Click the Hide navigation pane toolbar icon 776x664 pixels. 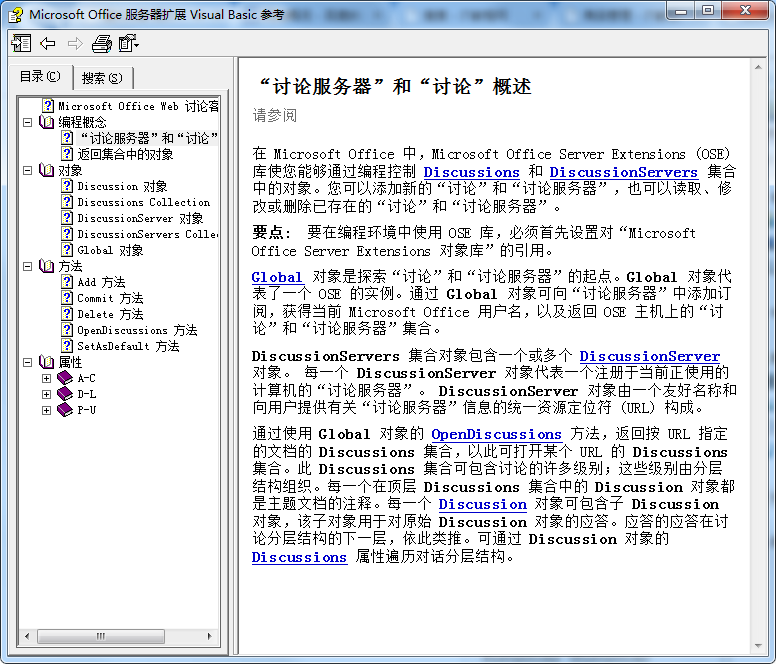coord(21,43)
